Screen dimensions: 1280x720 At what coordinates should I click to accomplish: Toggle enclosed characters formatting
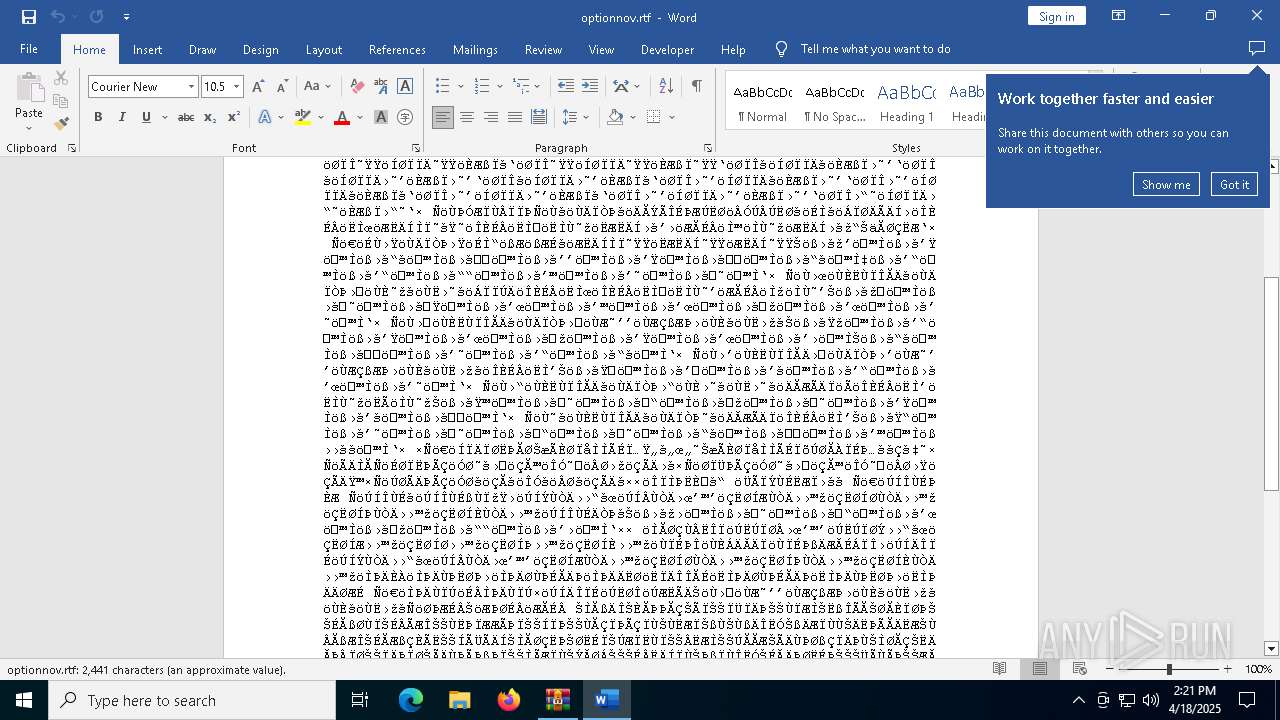click(x=405, y=117)
